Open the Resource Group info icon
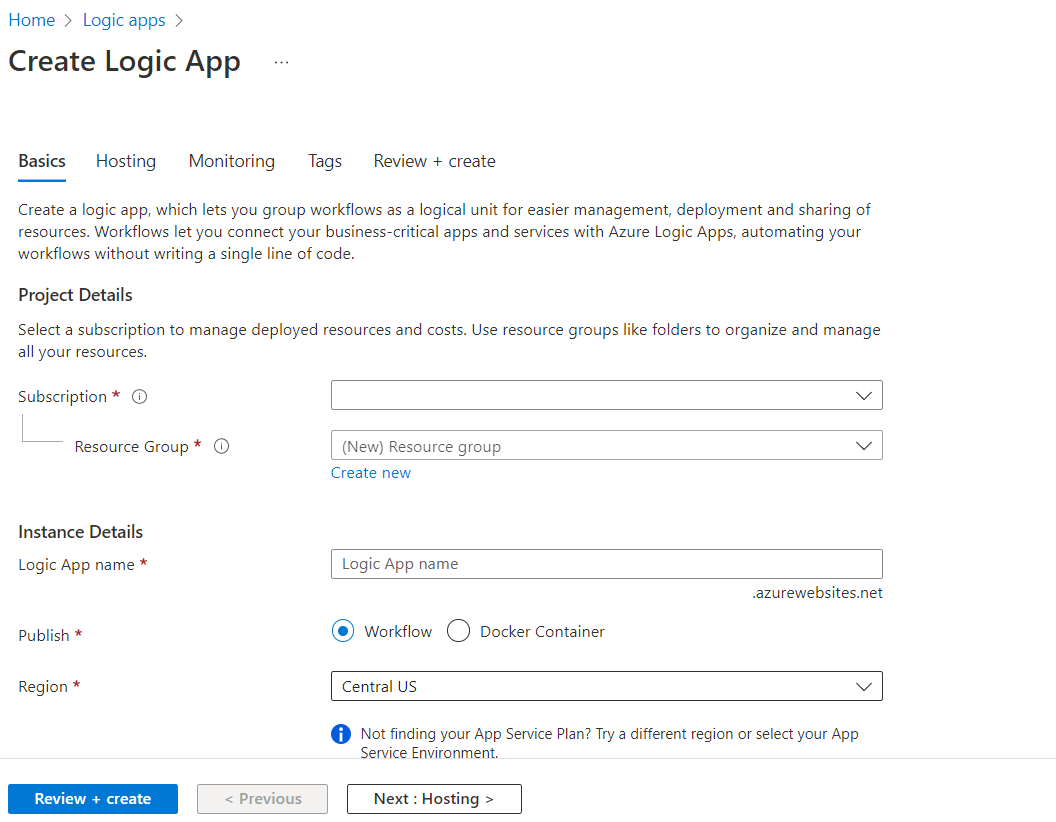The width and height of the screenshot is (1056, 822). 222,446
